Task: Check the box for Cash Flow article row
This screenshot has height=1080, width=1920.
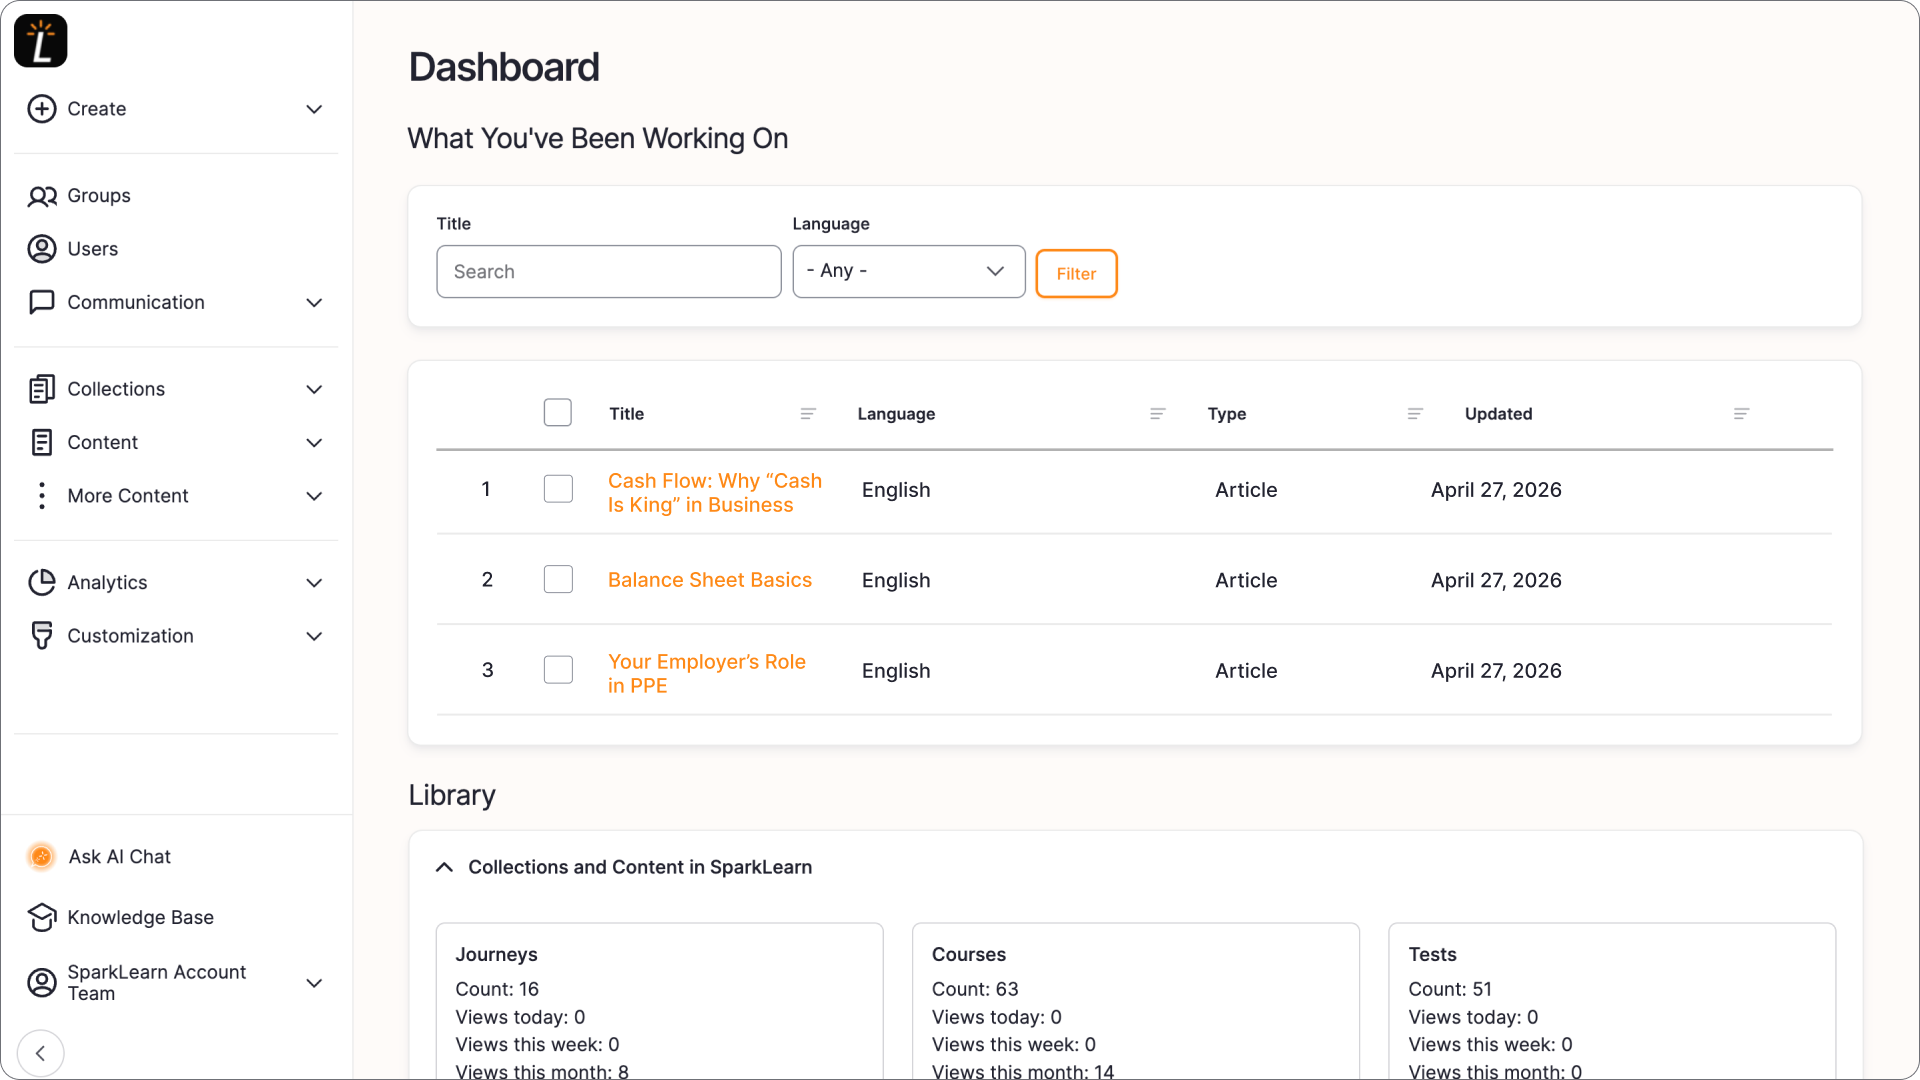Action: click(x=558, y=489)
